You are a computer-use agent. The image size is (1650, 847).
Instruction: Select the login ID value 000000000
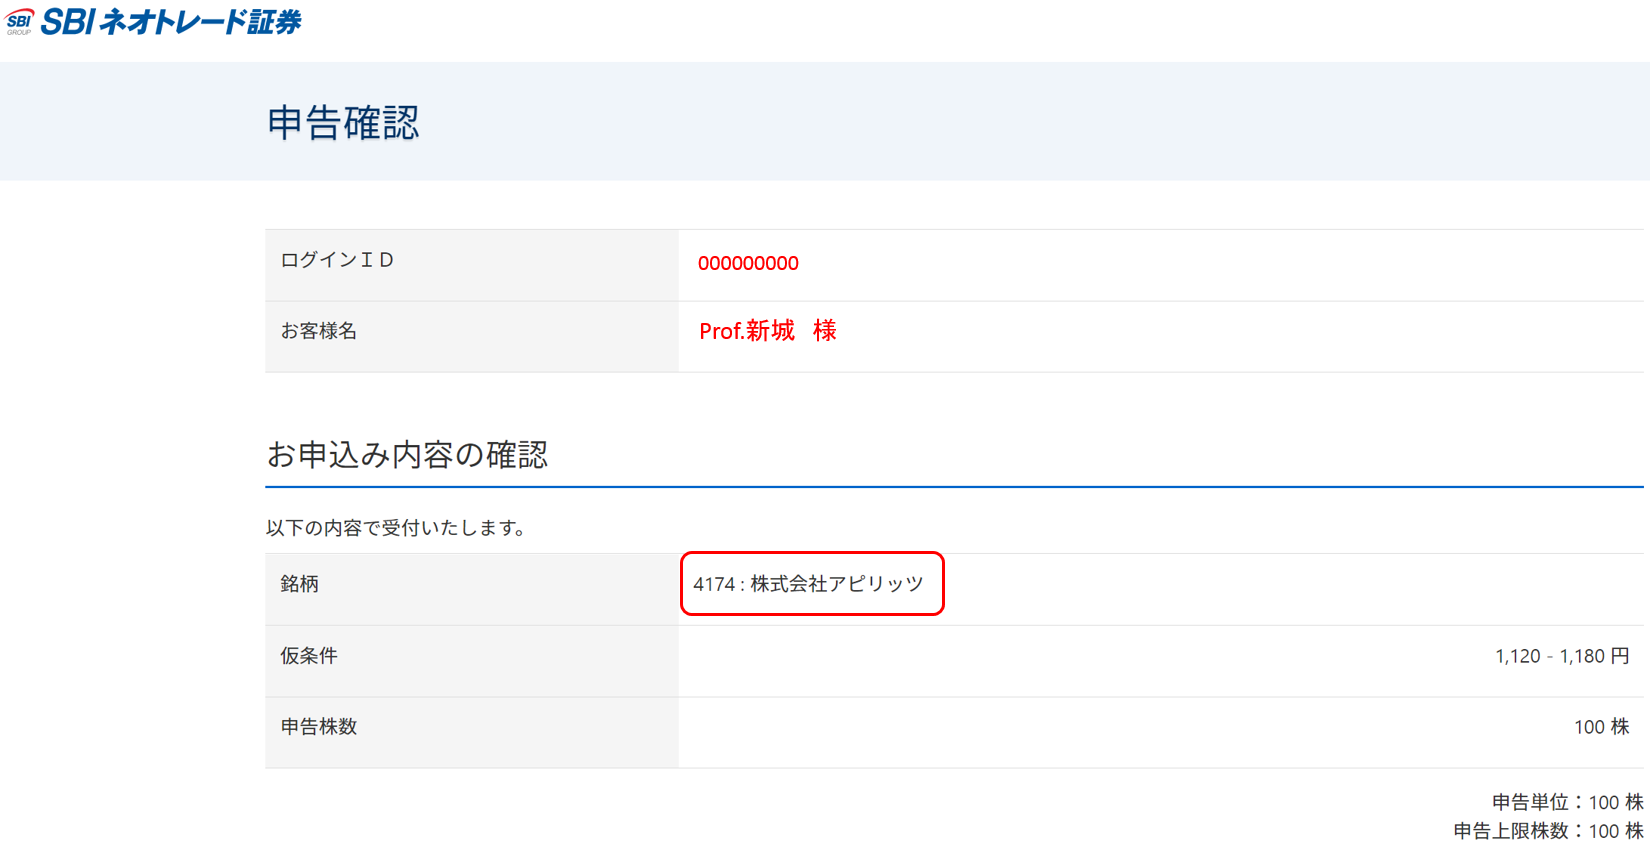click(x=748, y=263)
